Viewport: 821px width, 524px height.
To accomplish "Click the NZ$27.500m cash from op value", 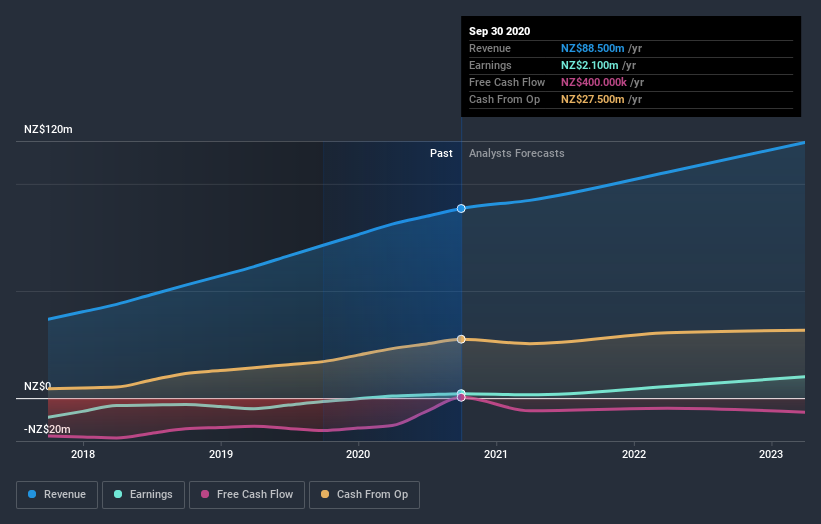I will (593, 99).
